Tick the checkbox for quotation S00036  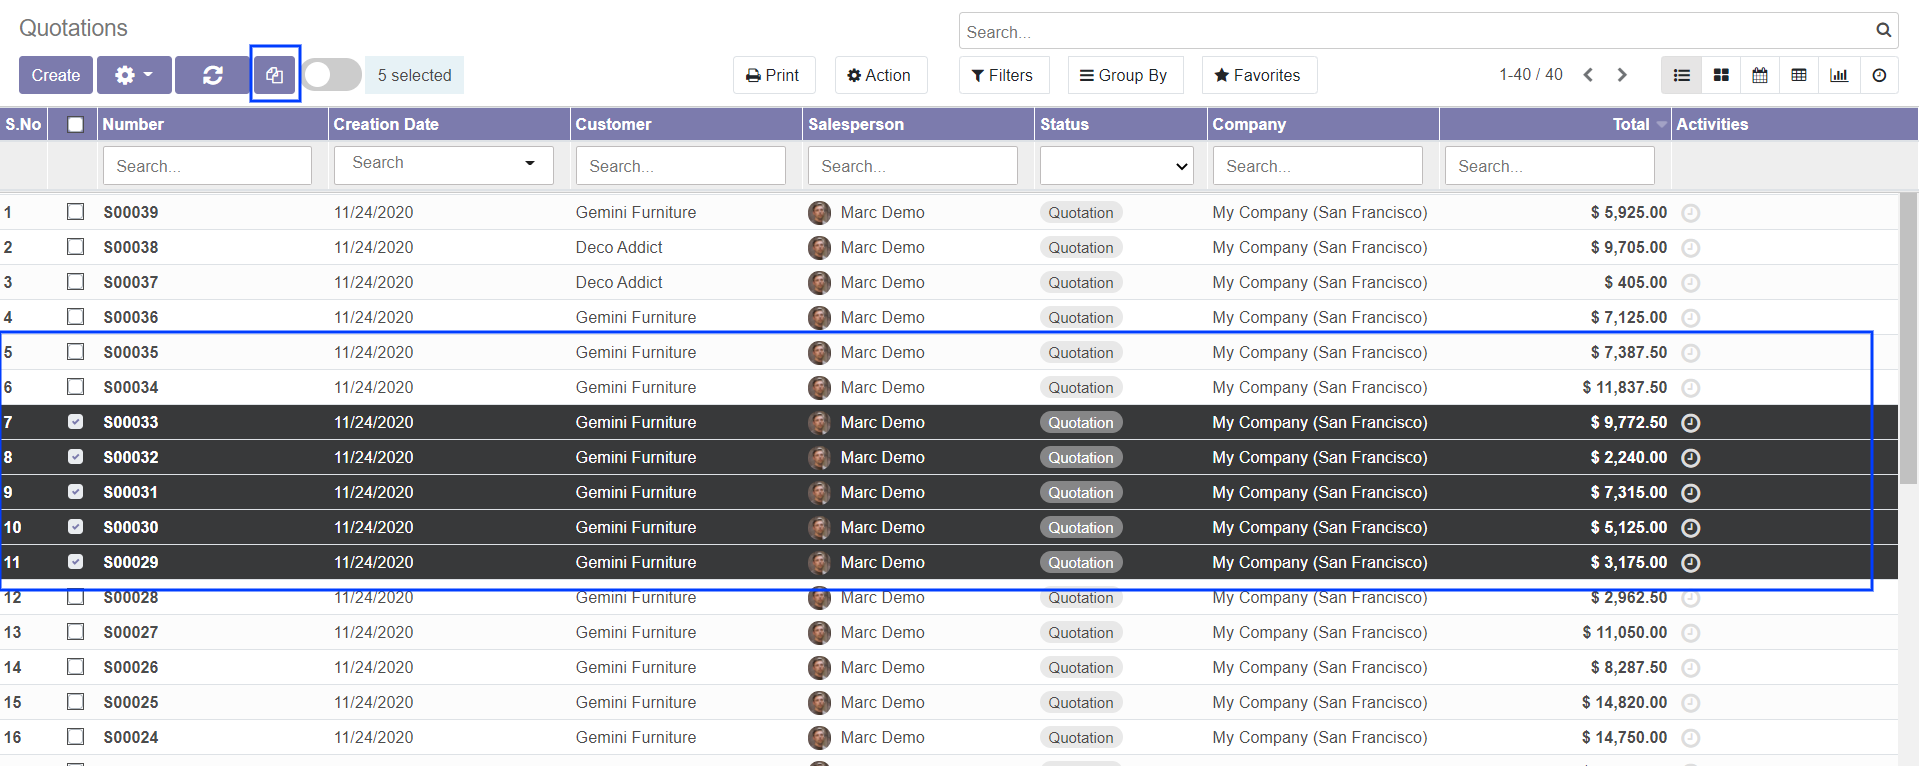point(75,317)
